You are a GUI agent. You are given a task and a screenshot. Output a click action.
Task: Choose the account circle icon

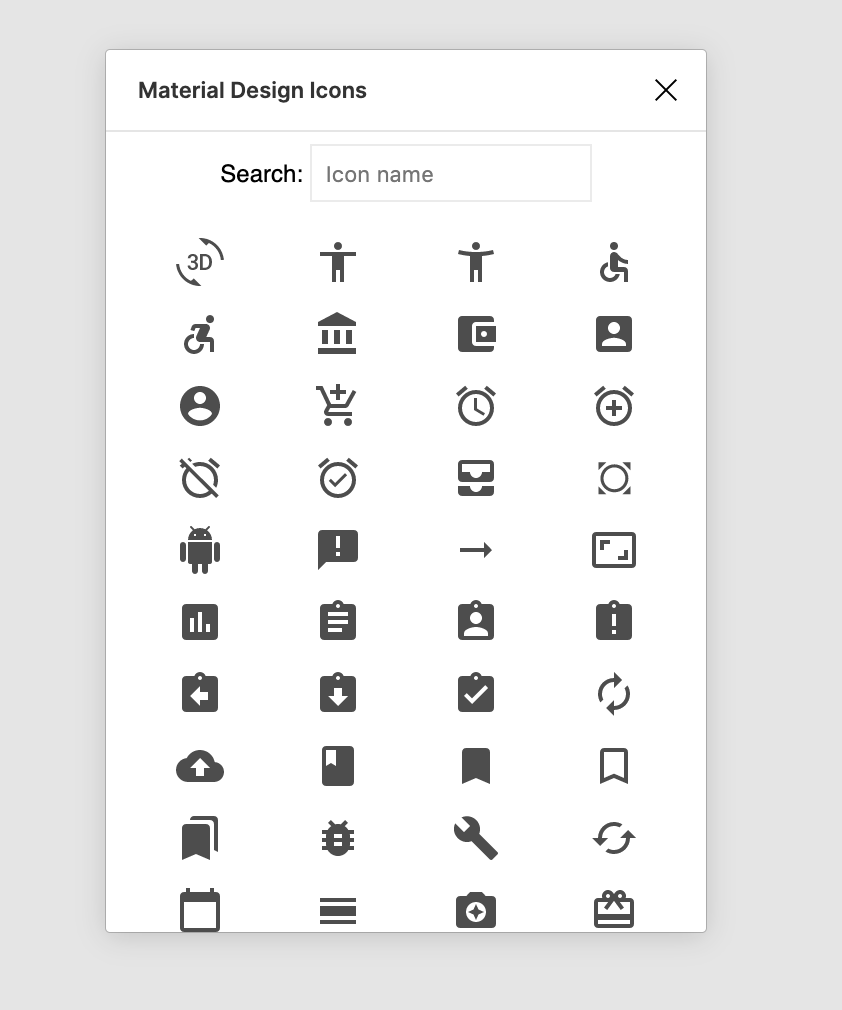coord(200,406)
